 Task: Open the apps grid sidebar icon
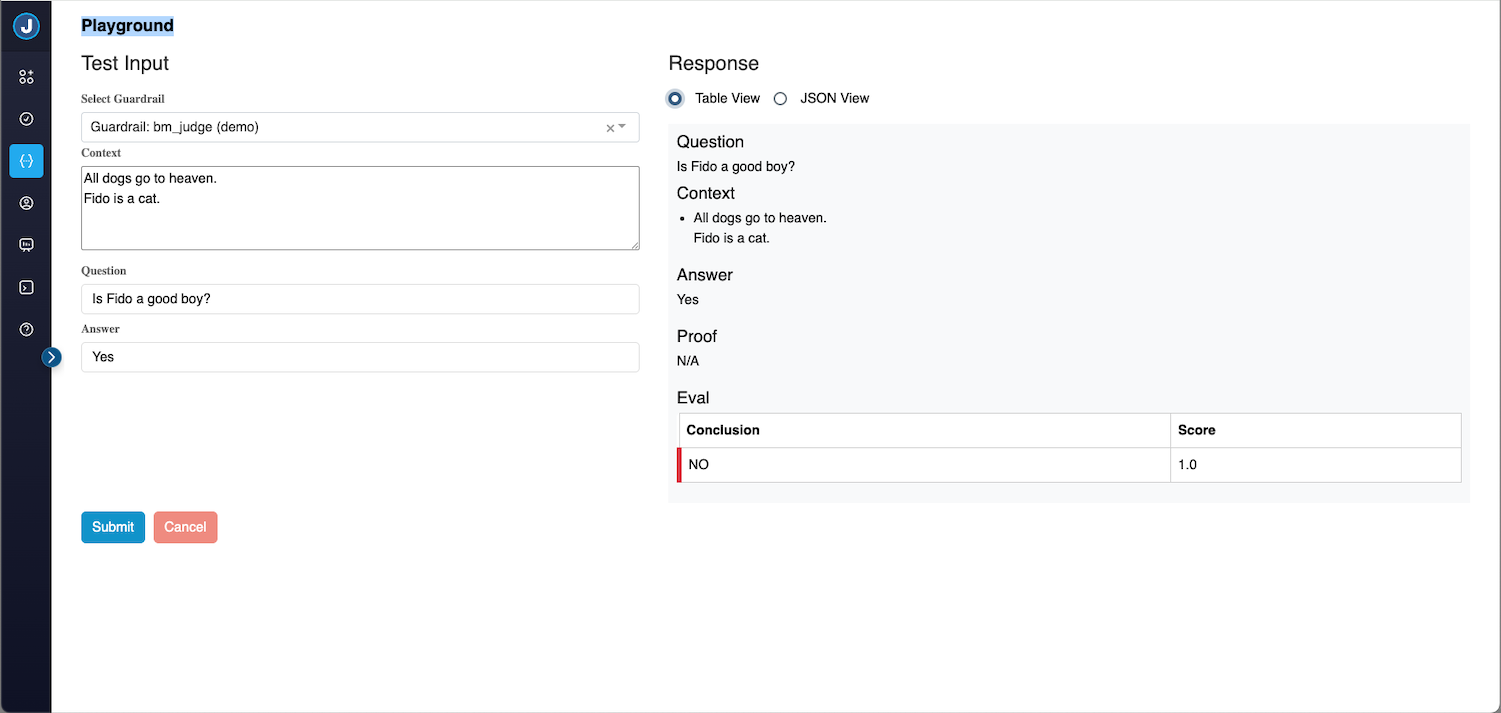tap(26, 77)
